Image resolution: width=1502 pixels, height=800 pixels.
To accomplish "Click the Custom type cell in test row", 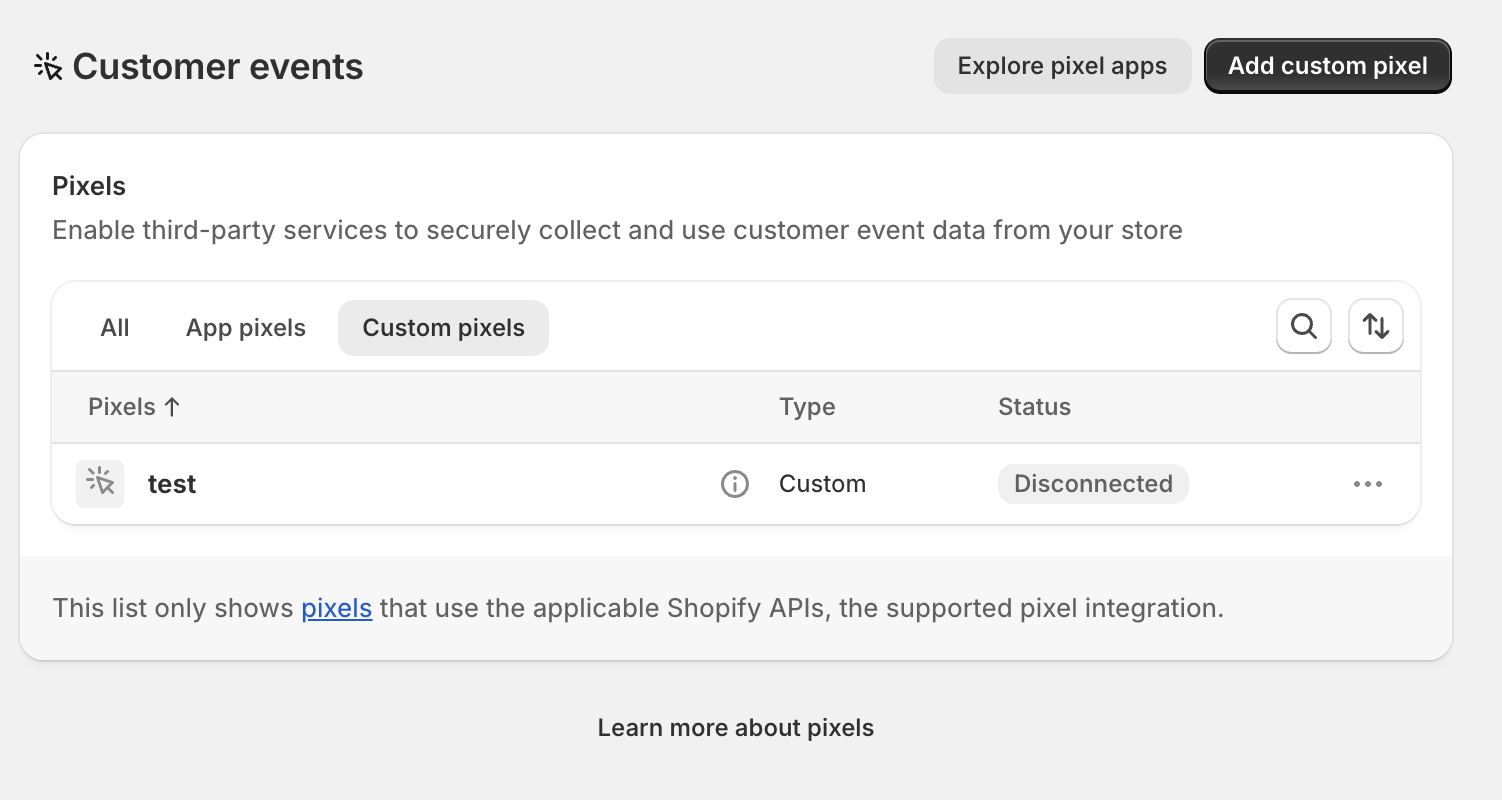I will tap(822, 484).
